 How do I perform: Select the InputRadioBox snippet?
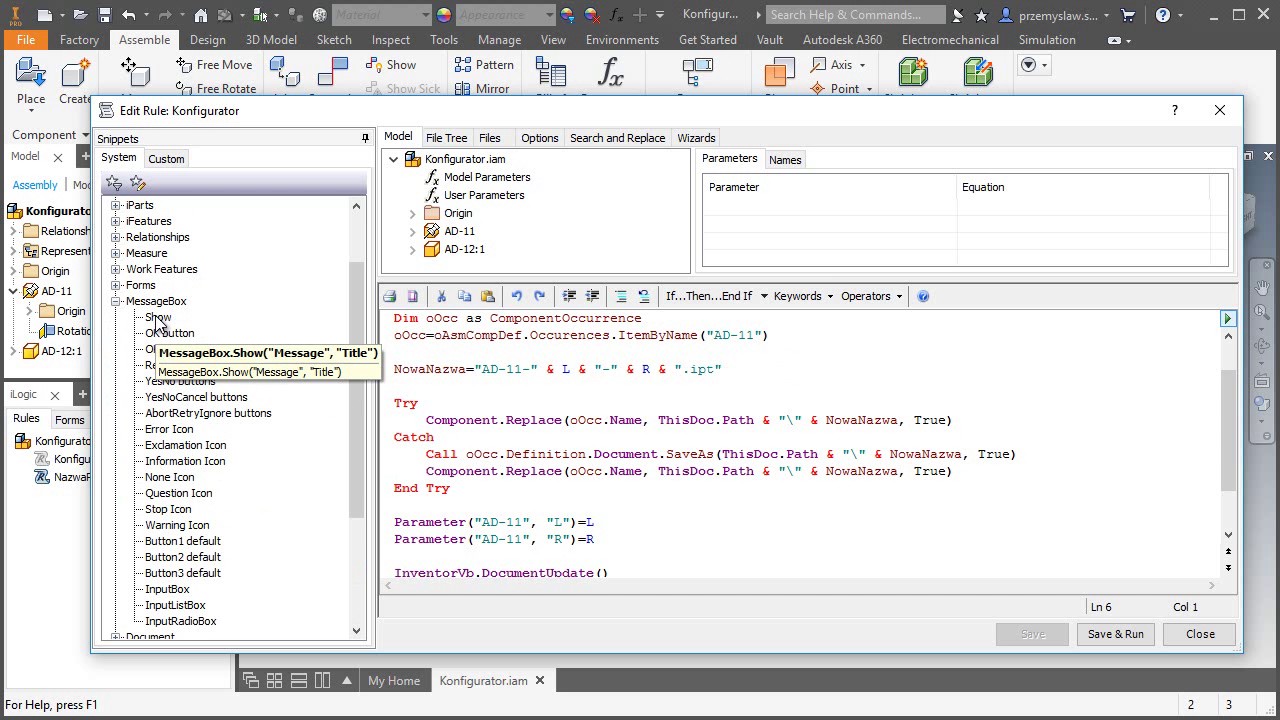[181, 621]
